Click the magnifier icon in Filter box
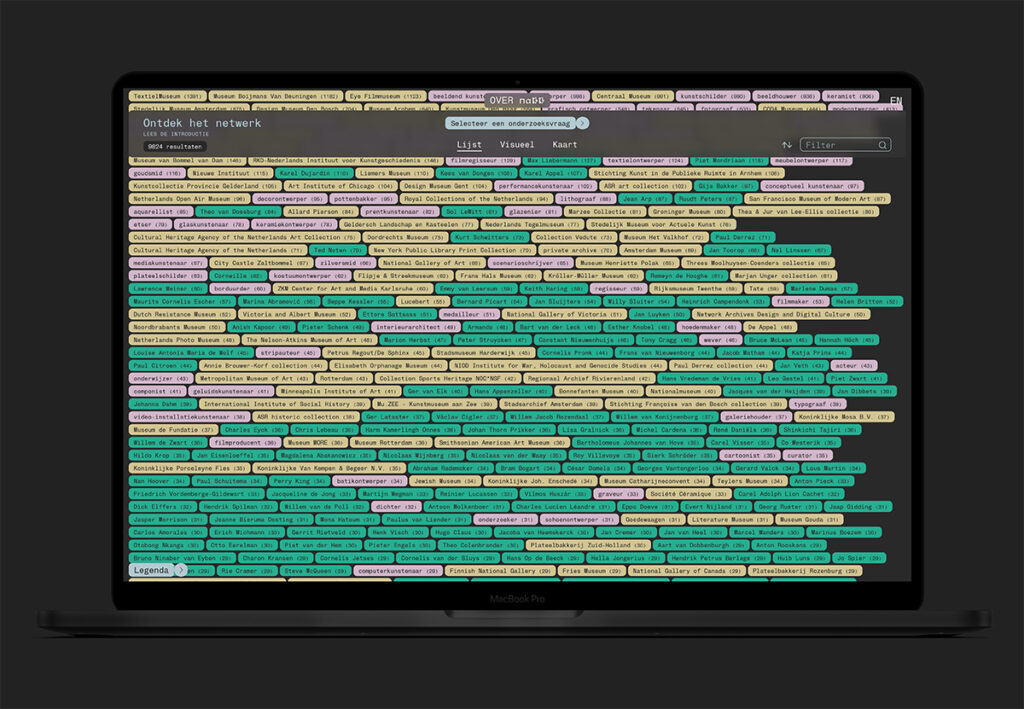The height and width of the screenshot is (709, 1024). click(882, 145)
